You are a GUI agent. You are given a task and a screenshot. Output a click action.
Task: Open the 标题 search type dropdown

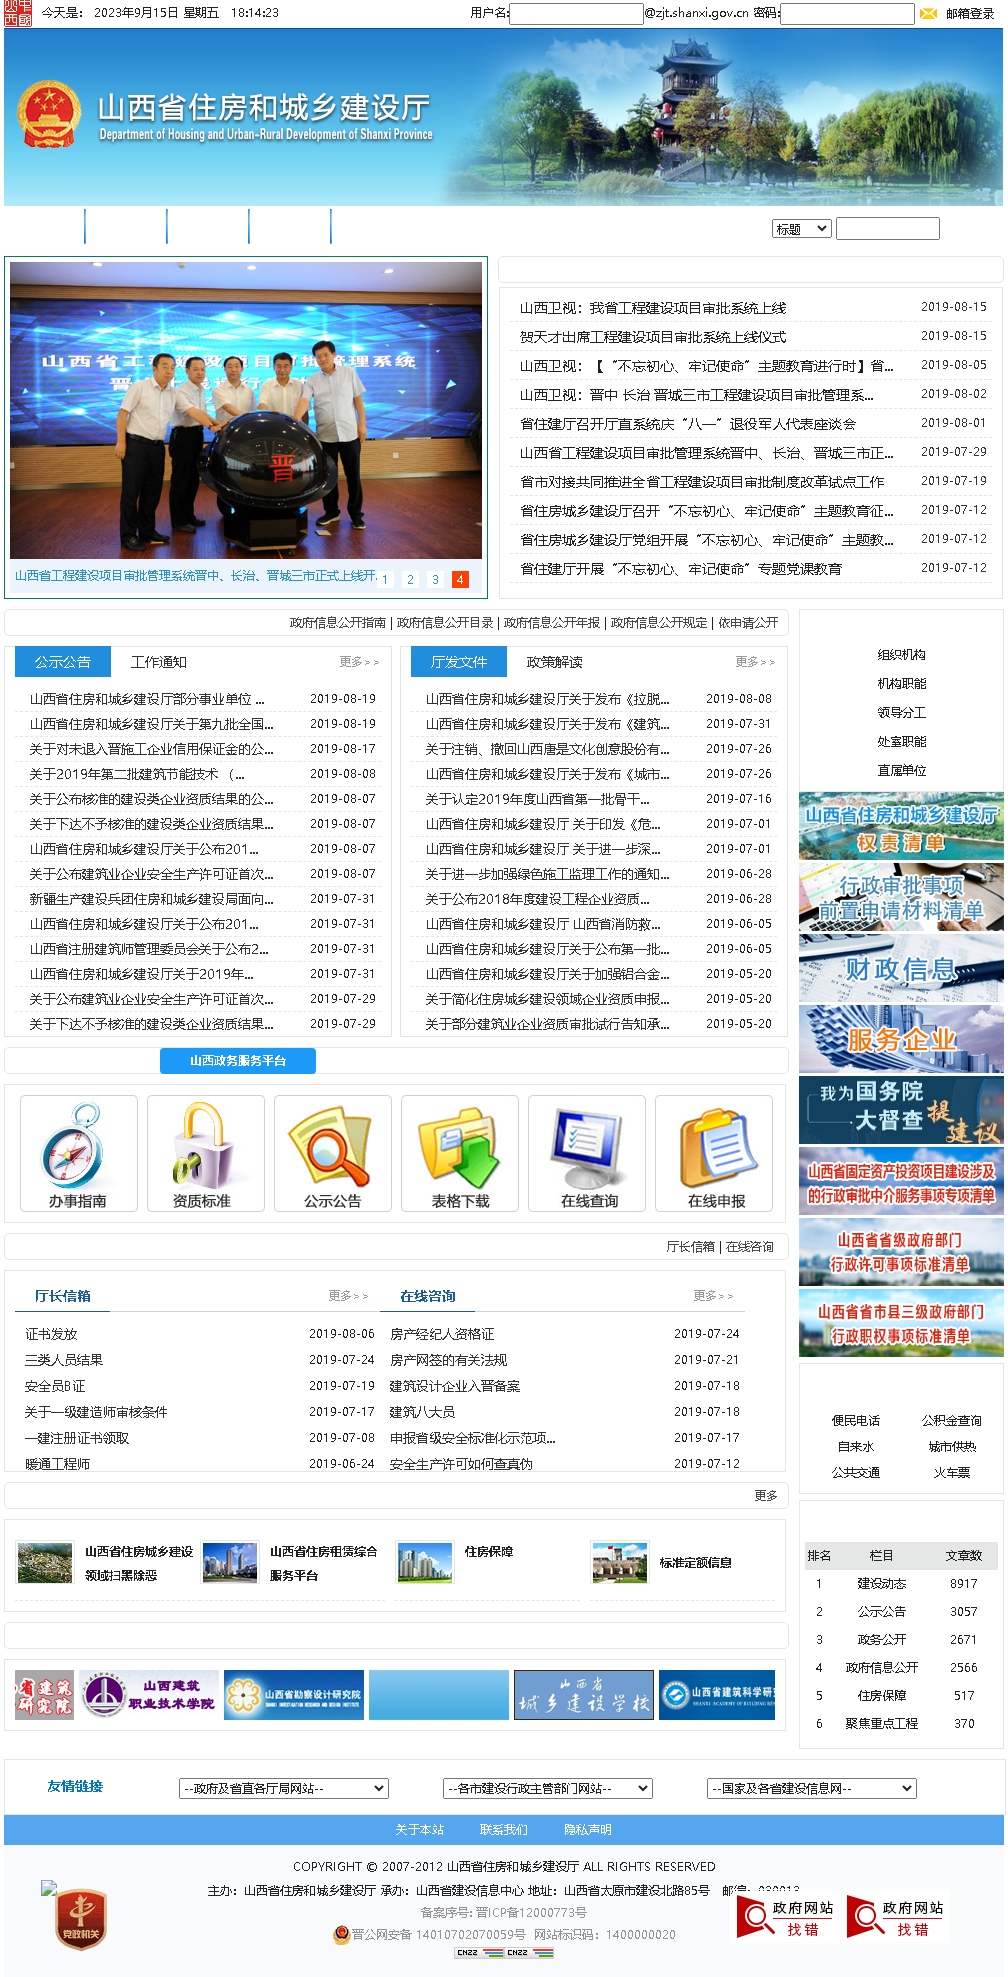802,229
